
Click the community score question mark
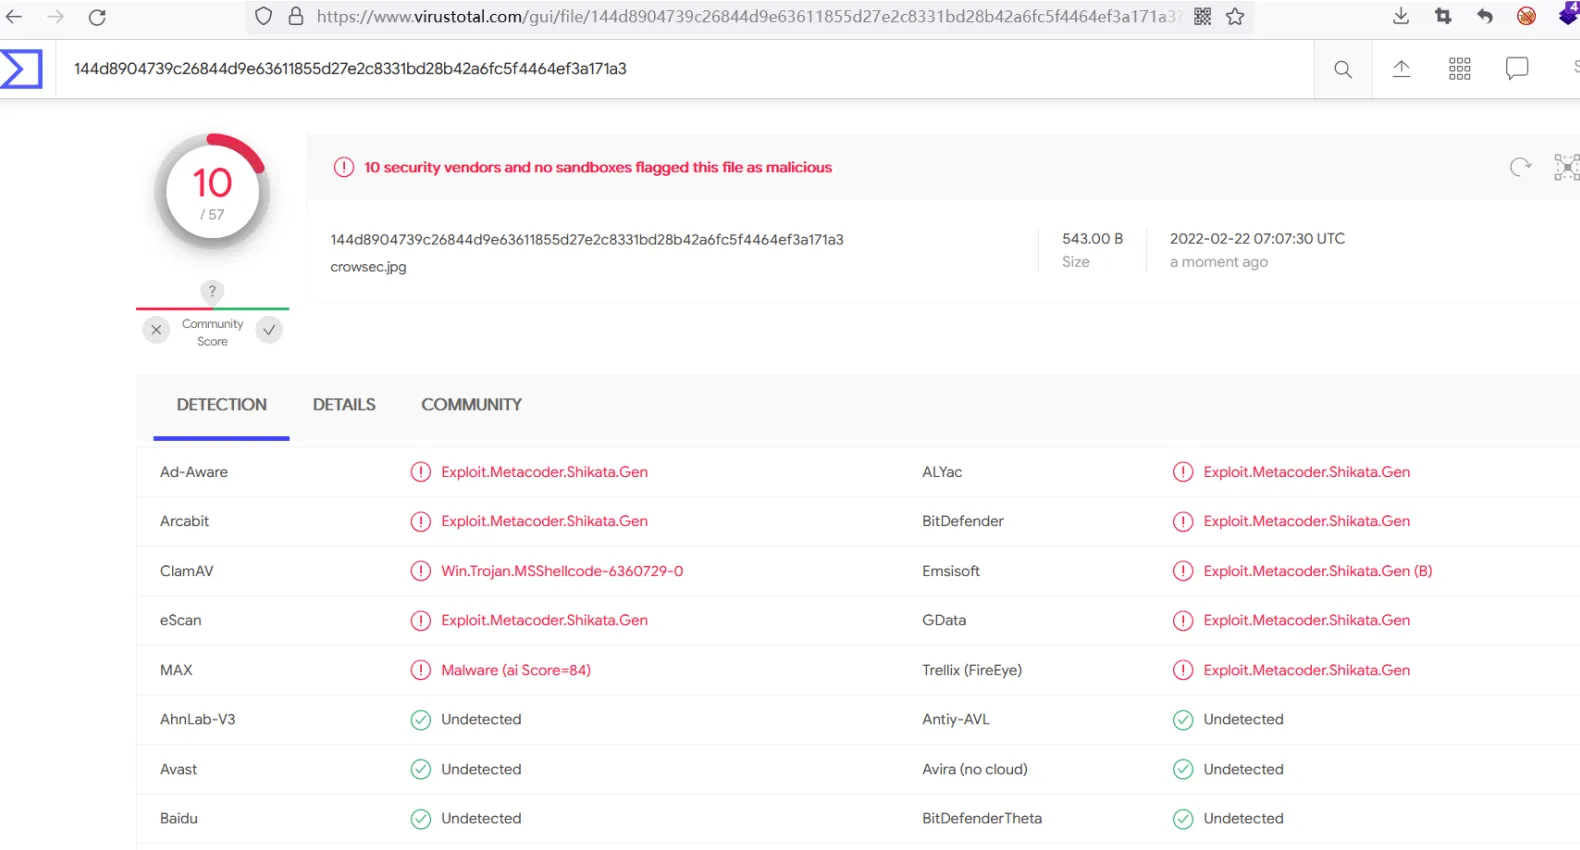click(x=212, y=291)
